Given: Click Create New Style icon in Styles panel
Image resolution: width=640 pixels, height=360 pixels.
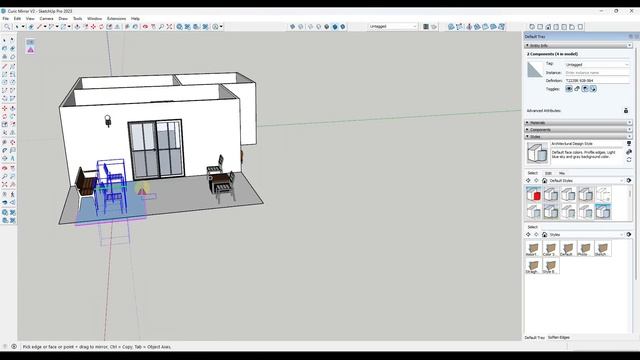Looking at the screenshot, I should pos(629,152).
